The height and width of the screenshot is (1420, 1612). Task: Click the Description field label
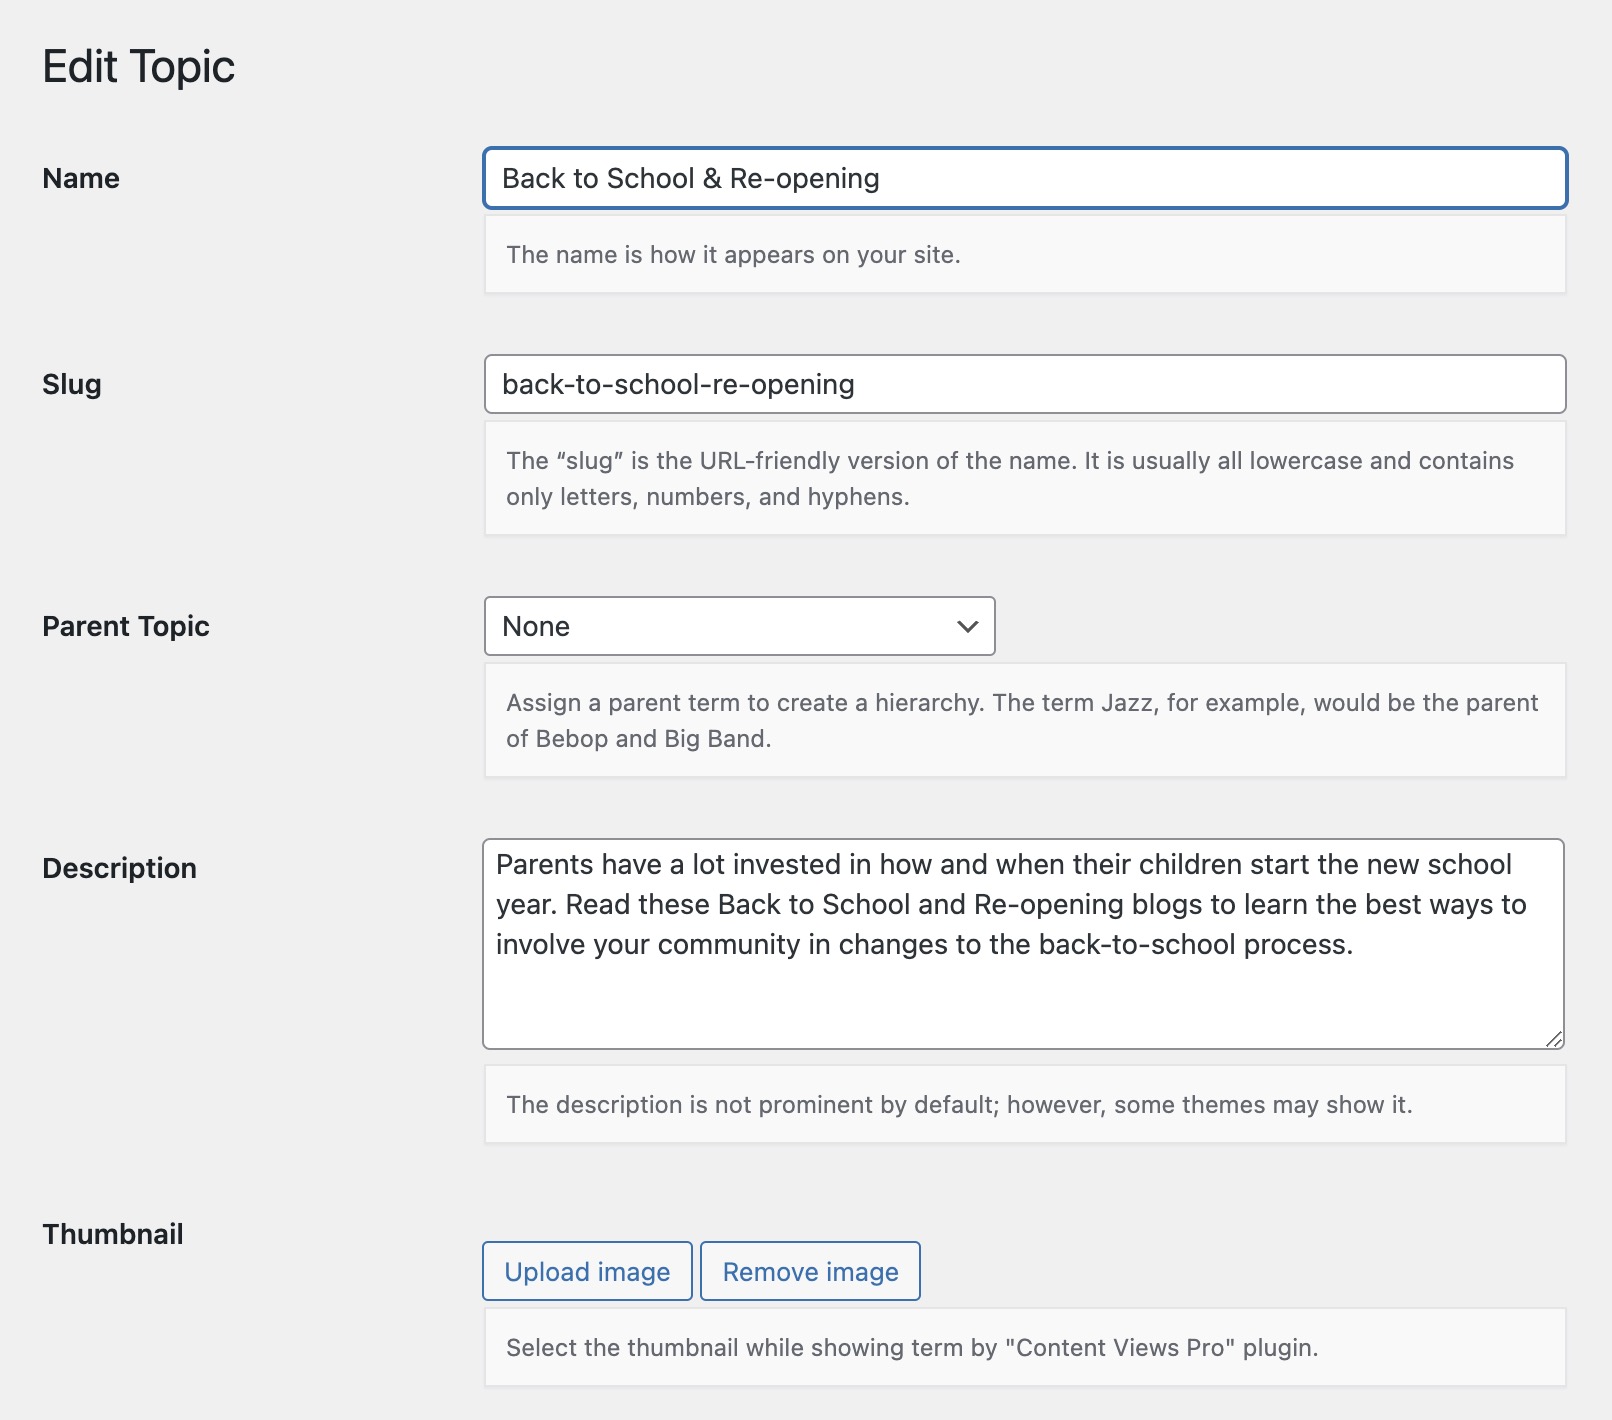coord(119,868)
